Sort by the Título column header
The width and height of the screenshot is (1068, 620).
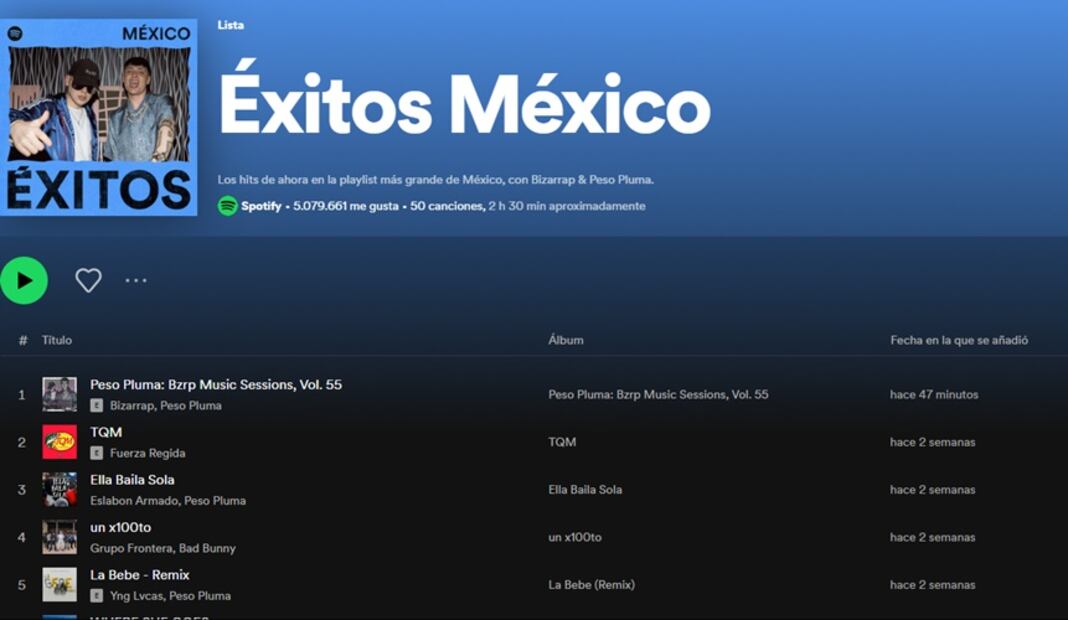(57, 340)
